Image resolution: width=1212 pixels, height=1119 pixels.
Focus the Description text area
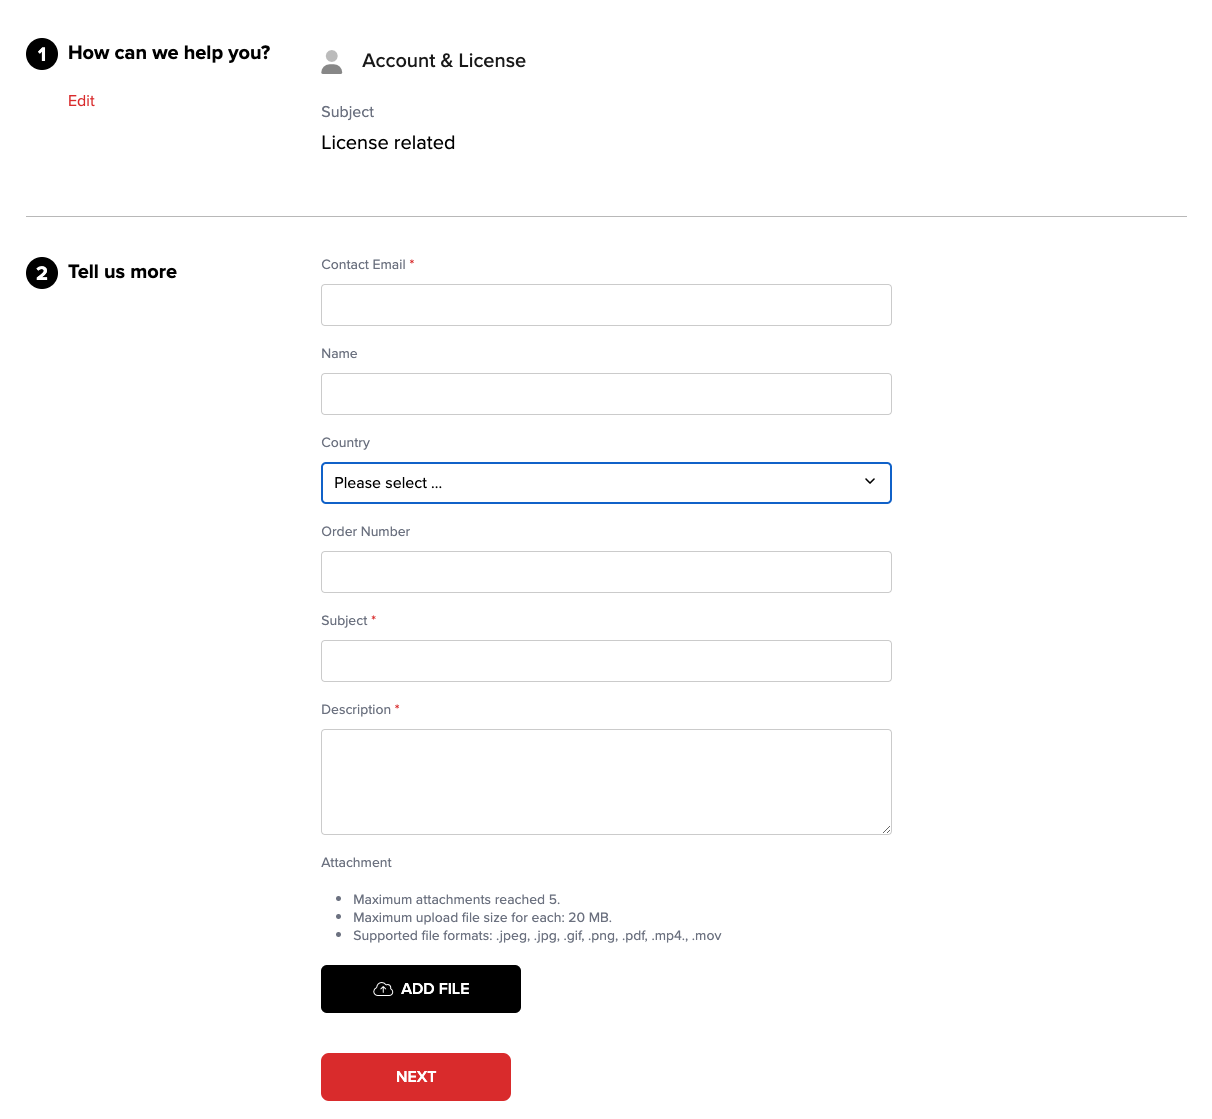click(606, 781)
